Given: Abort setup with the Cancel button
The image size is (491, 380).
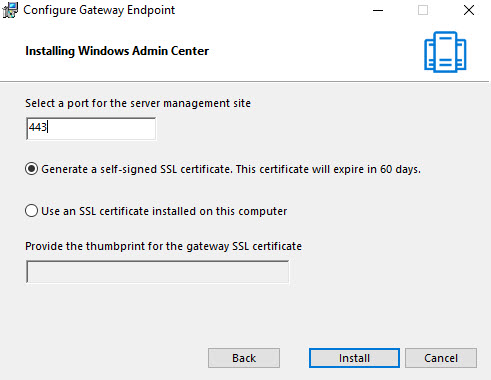Looking at the screenshot, I should (441, 358).
